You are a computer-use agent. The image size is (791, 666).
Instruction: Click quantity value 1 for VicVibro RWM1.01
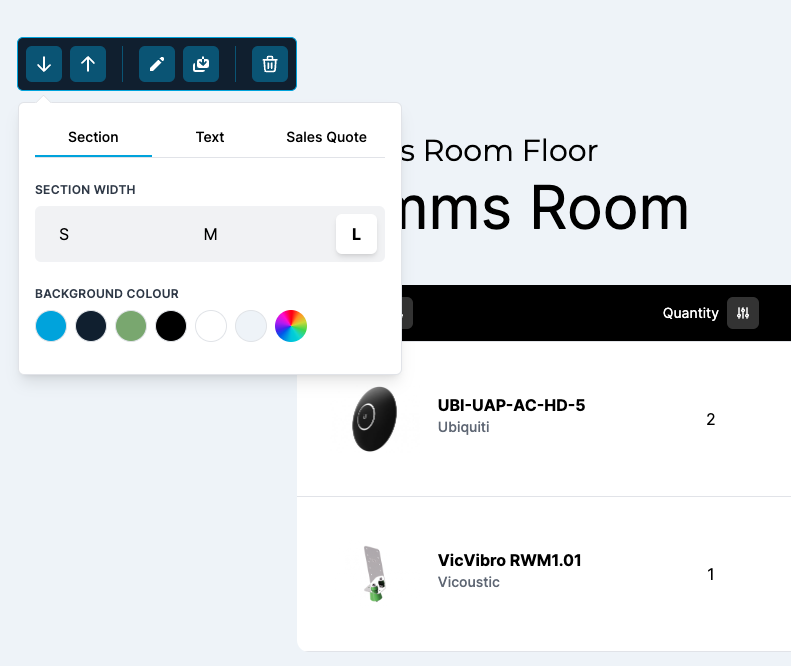tap(710, 574)
